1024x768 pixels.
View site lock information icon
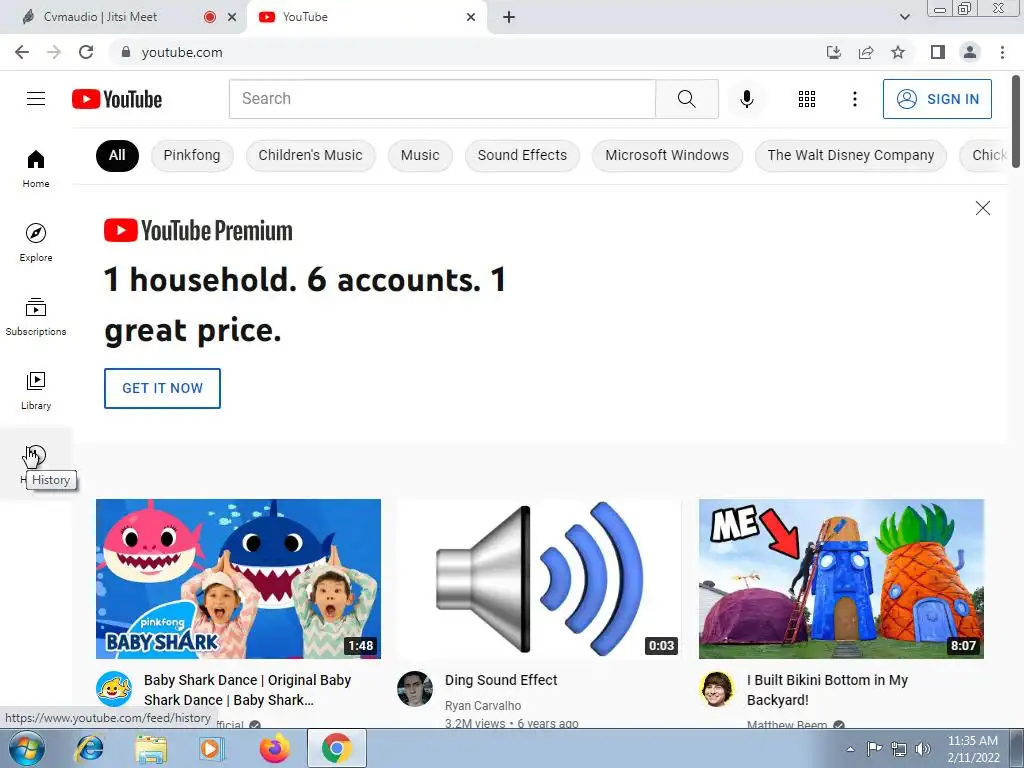[x=126, y=52]
